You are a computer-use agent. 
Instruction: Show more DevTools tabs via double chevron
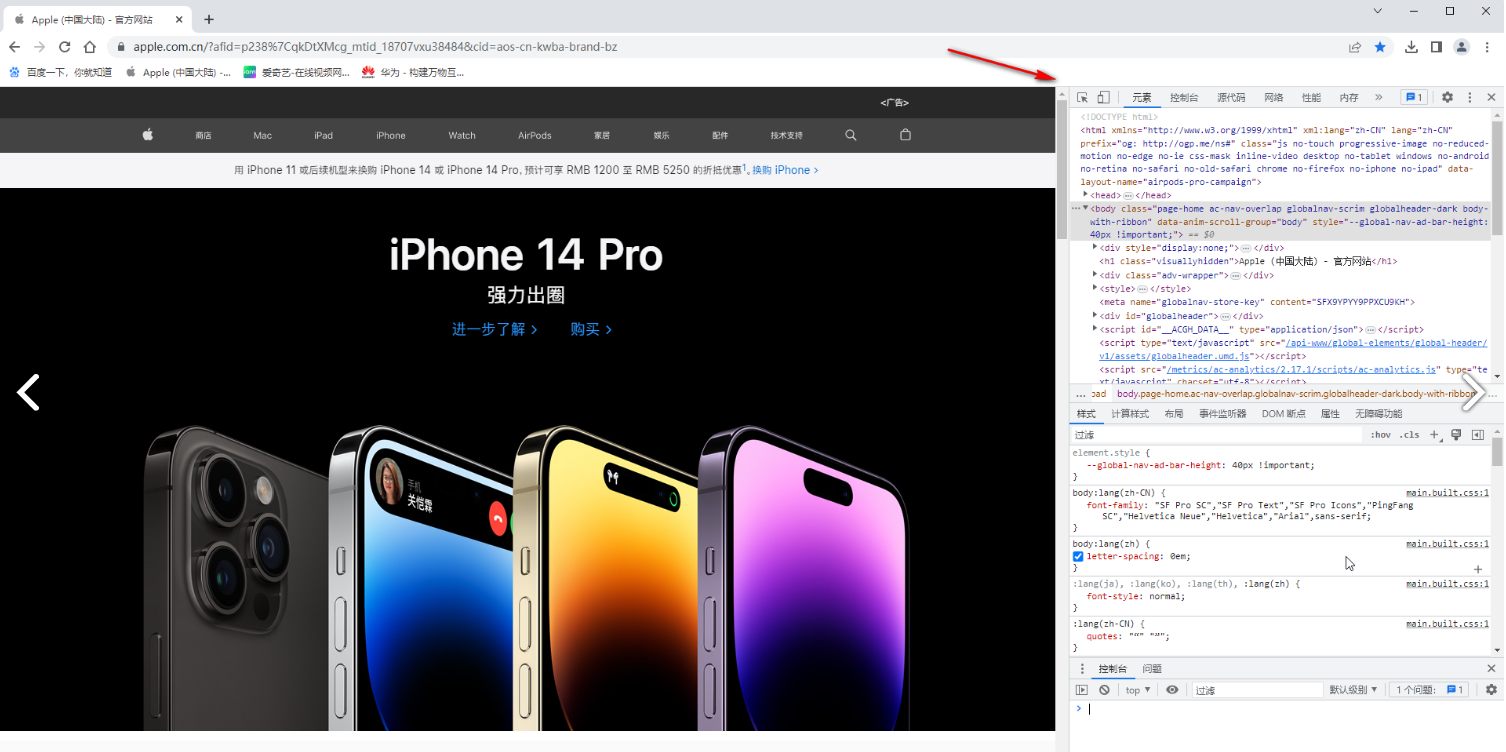point(1378,97)
